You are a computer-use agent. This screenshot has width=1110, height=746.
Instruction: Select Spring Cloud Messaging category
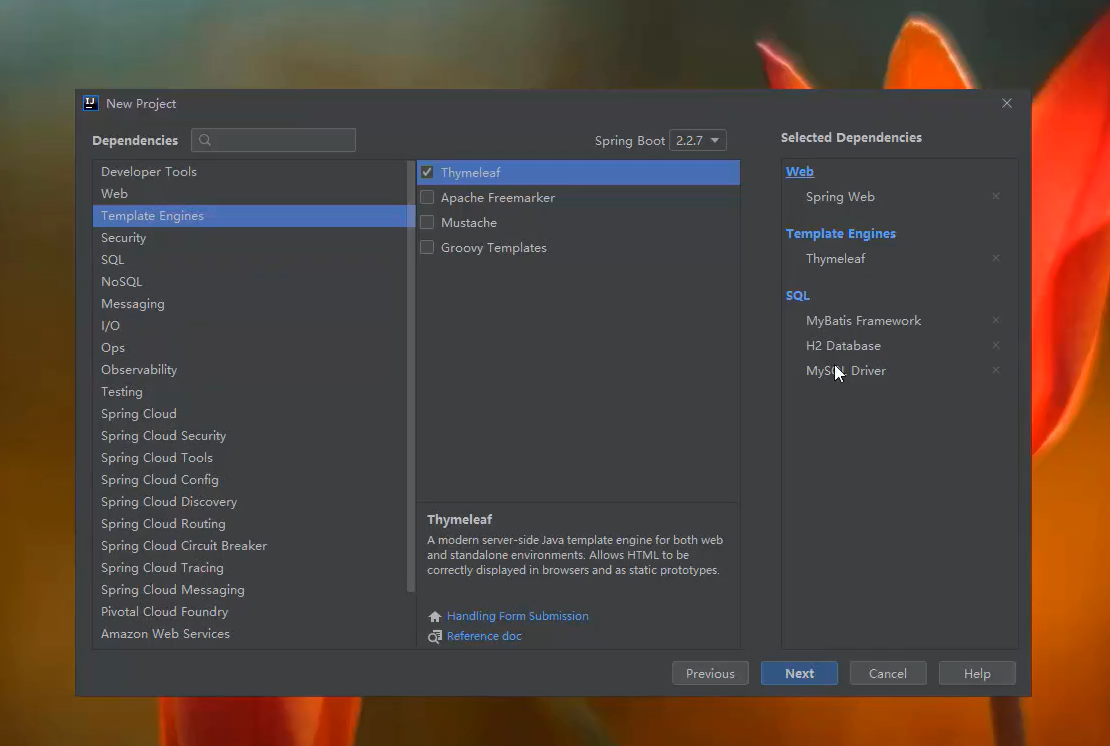click(x=251, y=590)
